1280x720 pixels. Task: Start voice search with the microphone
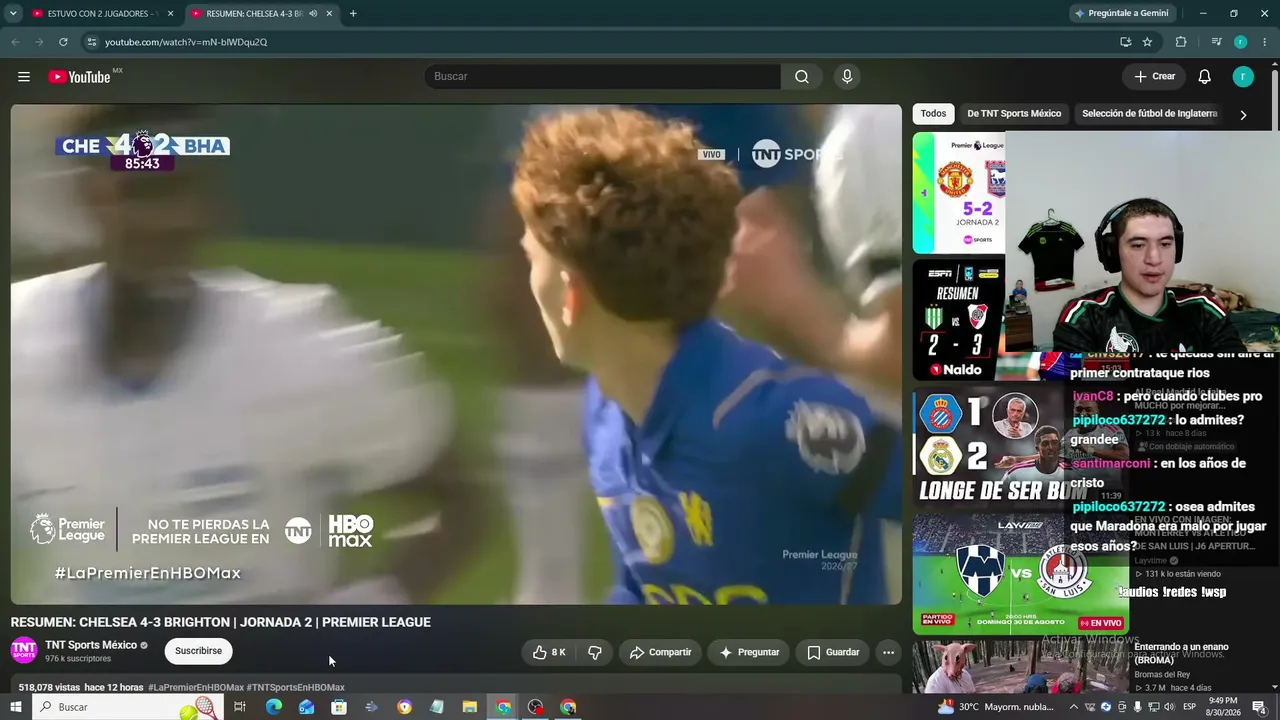pyautogui.click(x=847, y=77)
